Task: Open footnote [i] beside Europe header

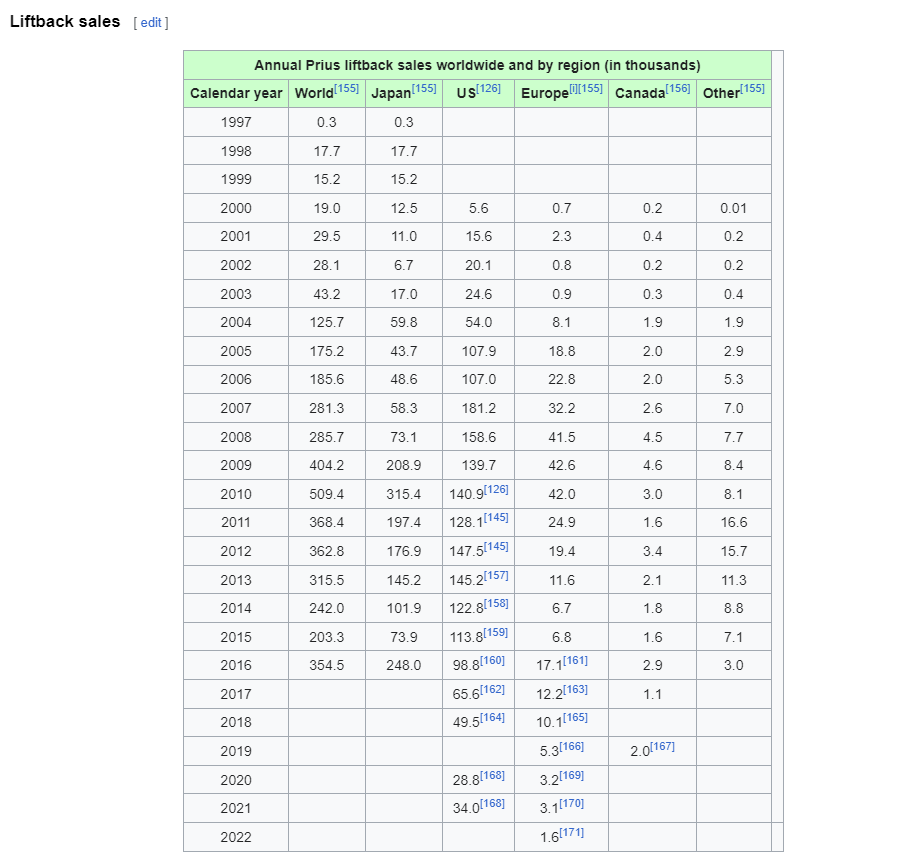Action: 573,88
